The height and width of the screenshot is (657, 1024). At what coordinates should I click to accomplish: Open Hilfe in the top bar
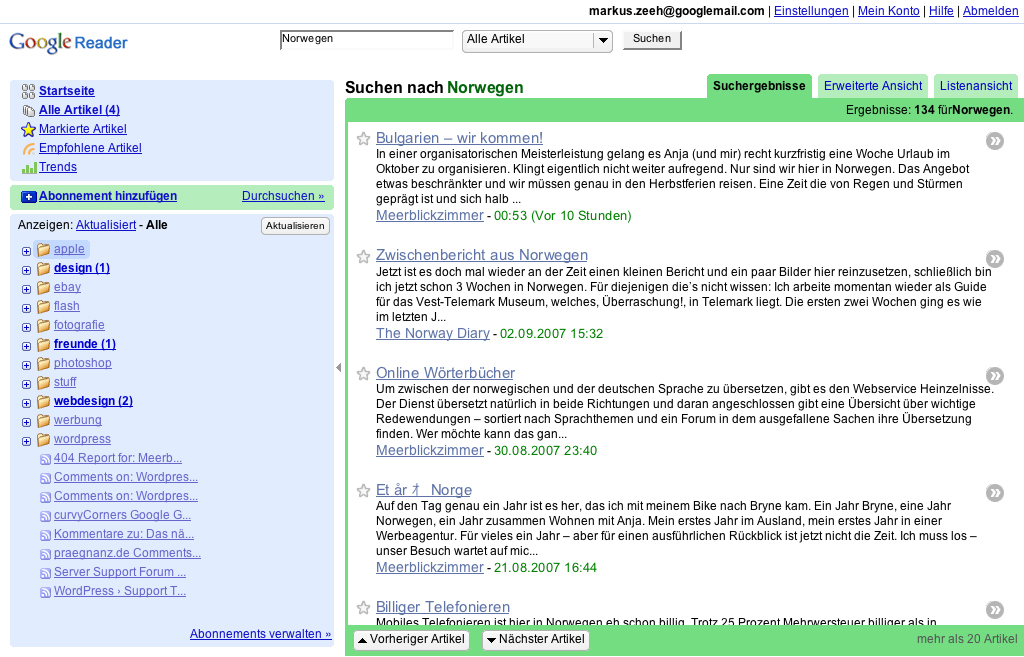tap(941, 11)
